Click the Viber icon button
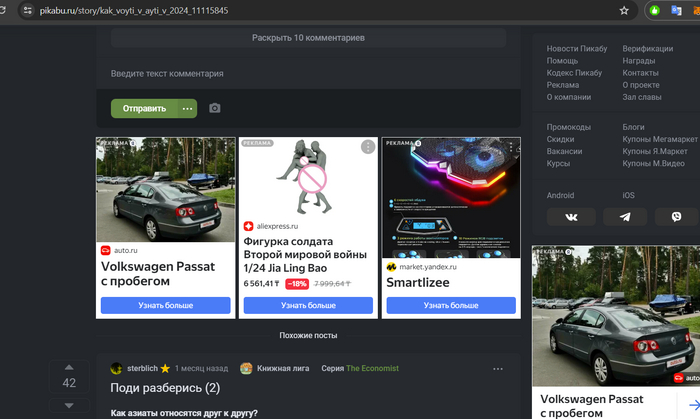Image resolution: width=700 pixels, height=419 pixels. point(677,217)
